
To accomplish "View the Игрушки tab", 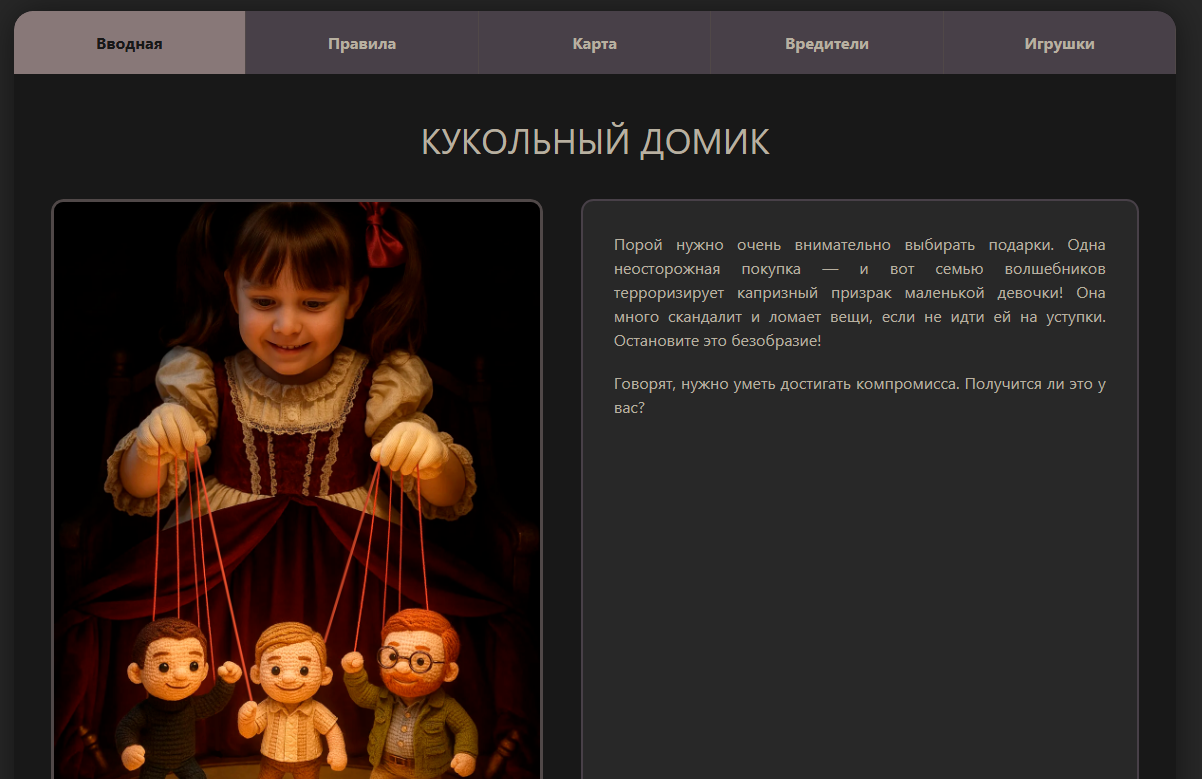I will point(1059,43).
